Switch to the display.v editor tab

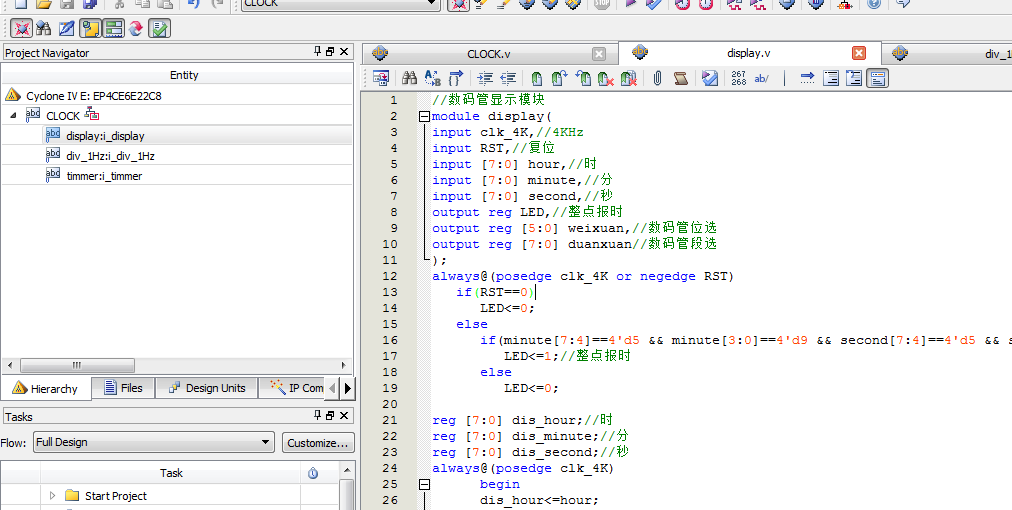point(750,53)
